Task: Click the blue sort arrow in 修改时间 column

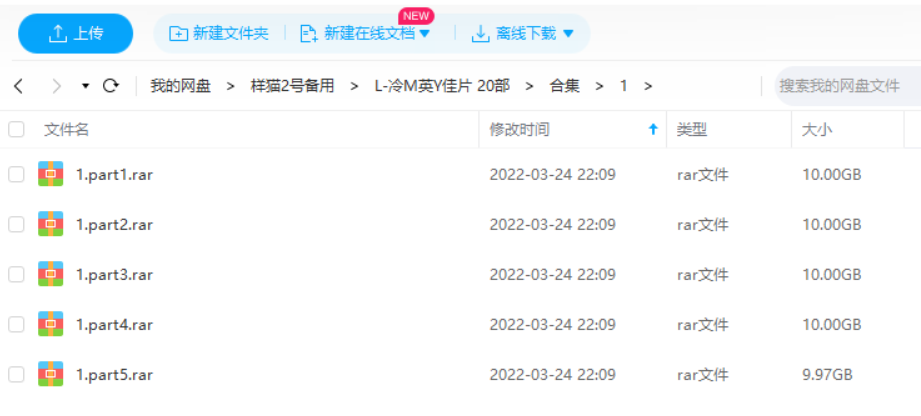Action: tap(653, 130)
